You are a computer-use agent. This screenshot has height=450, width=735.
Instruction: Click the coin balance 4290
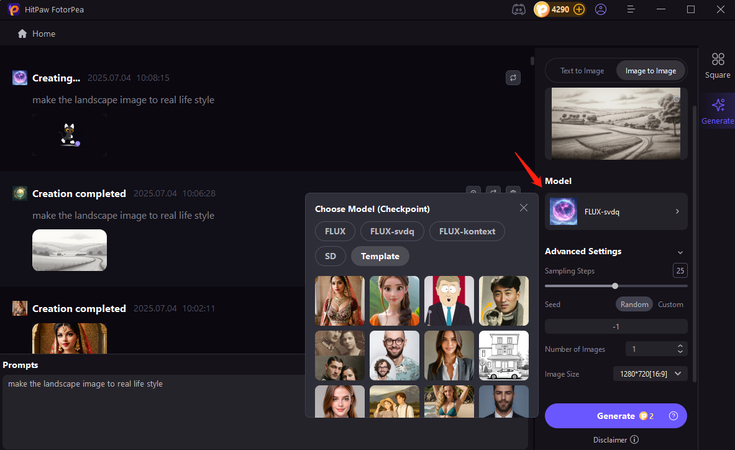click(x=560, y=9)
